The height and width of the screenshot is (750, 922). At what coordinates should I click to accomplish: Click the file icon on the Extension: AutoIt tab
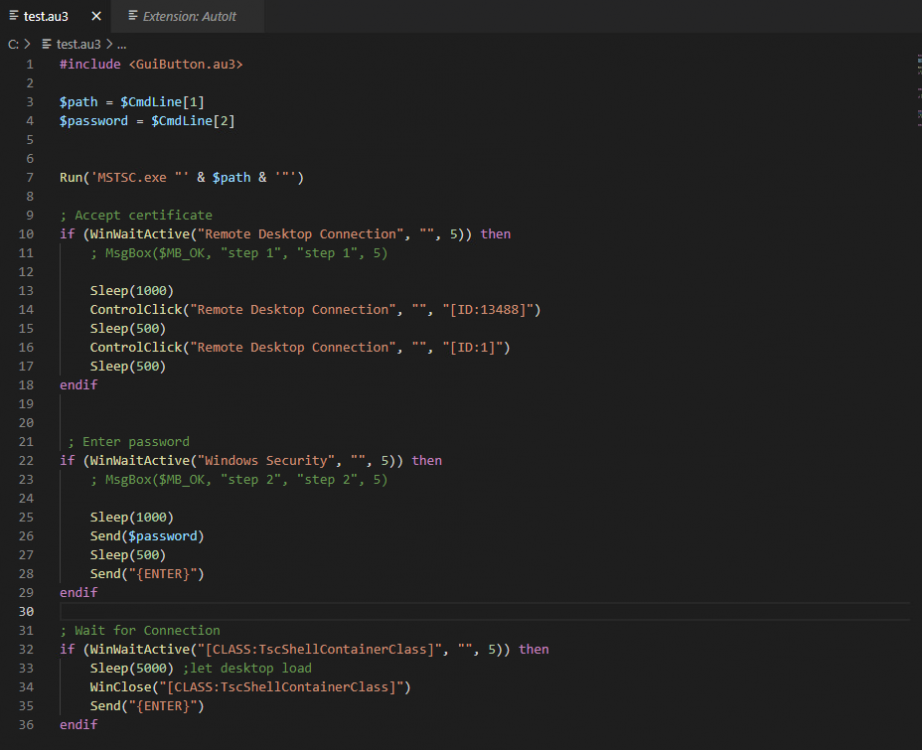(x=133, y=16)
